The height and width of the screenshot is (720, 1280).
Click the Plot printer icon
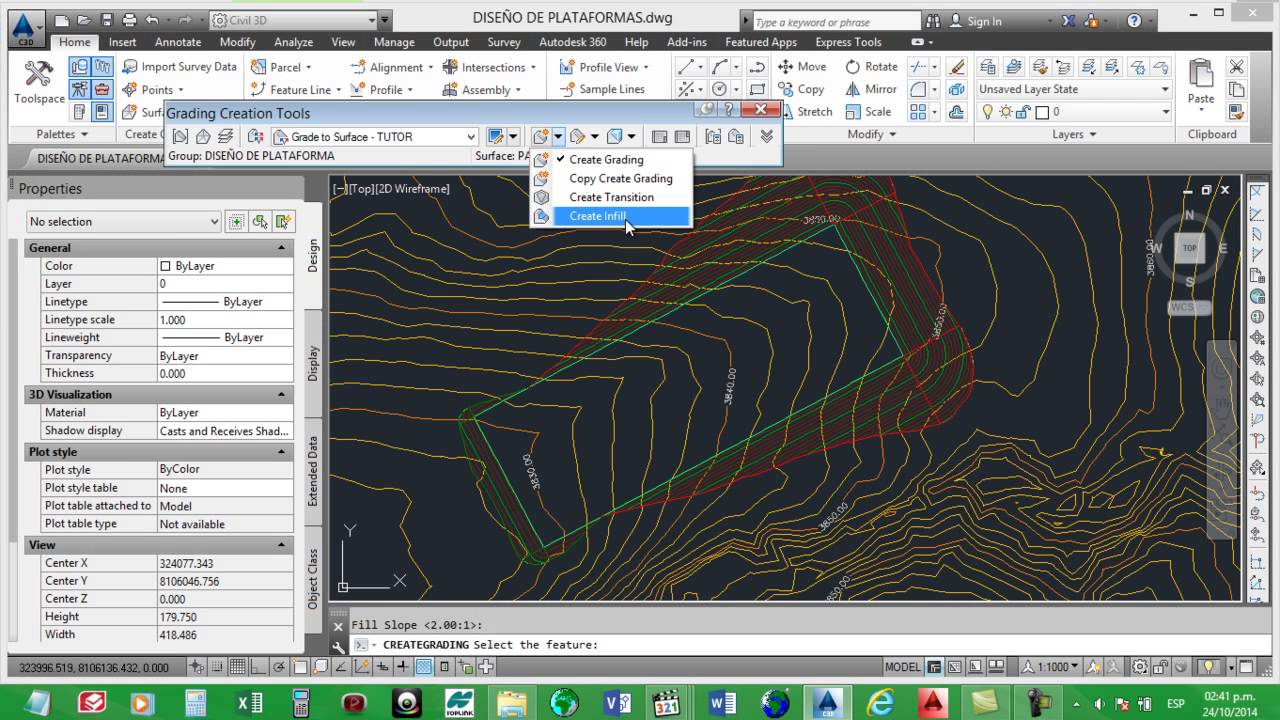129,20
